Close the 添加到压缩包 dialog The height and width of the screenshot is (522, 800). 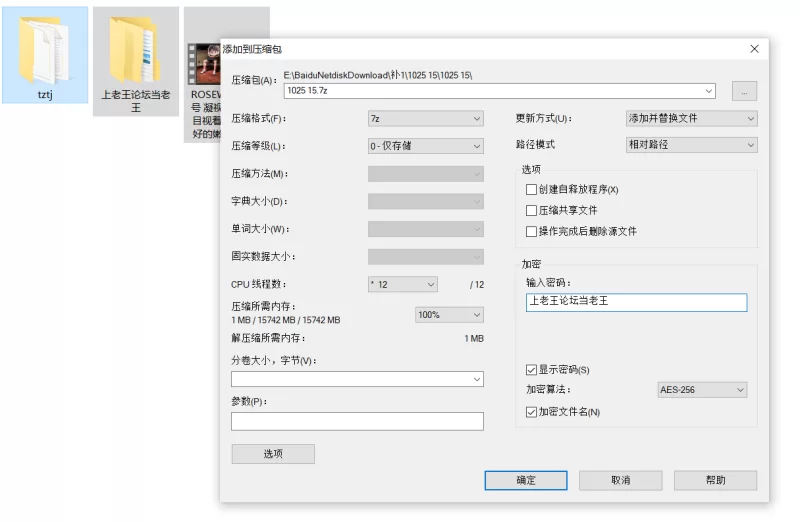[755, 49]
